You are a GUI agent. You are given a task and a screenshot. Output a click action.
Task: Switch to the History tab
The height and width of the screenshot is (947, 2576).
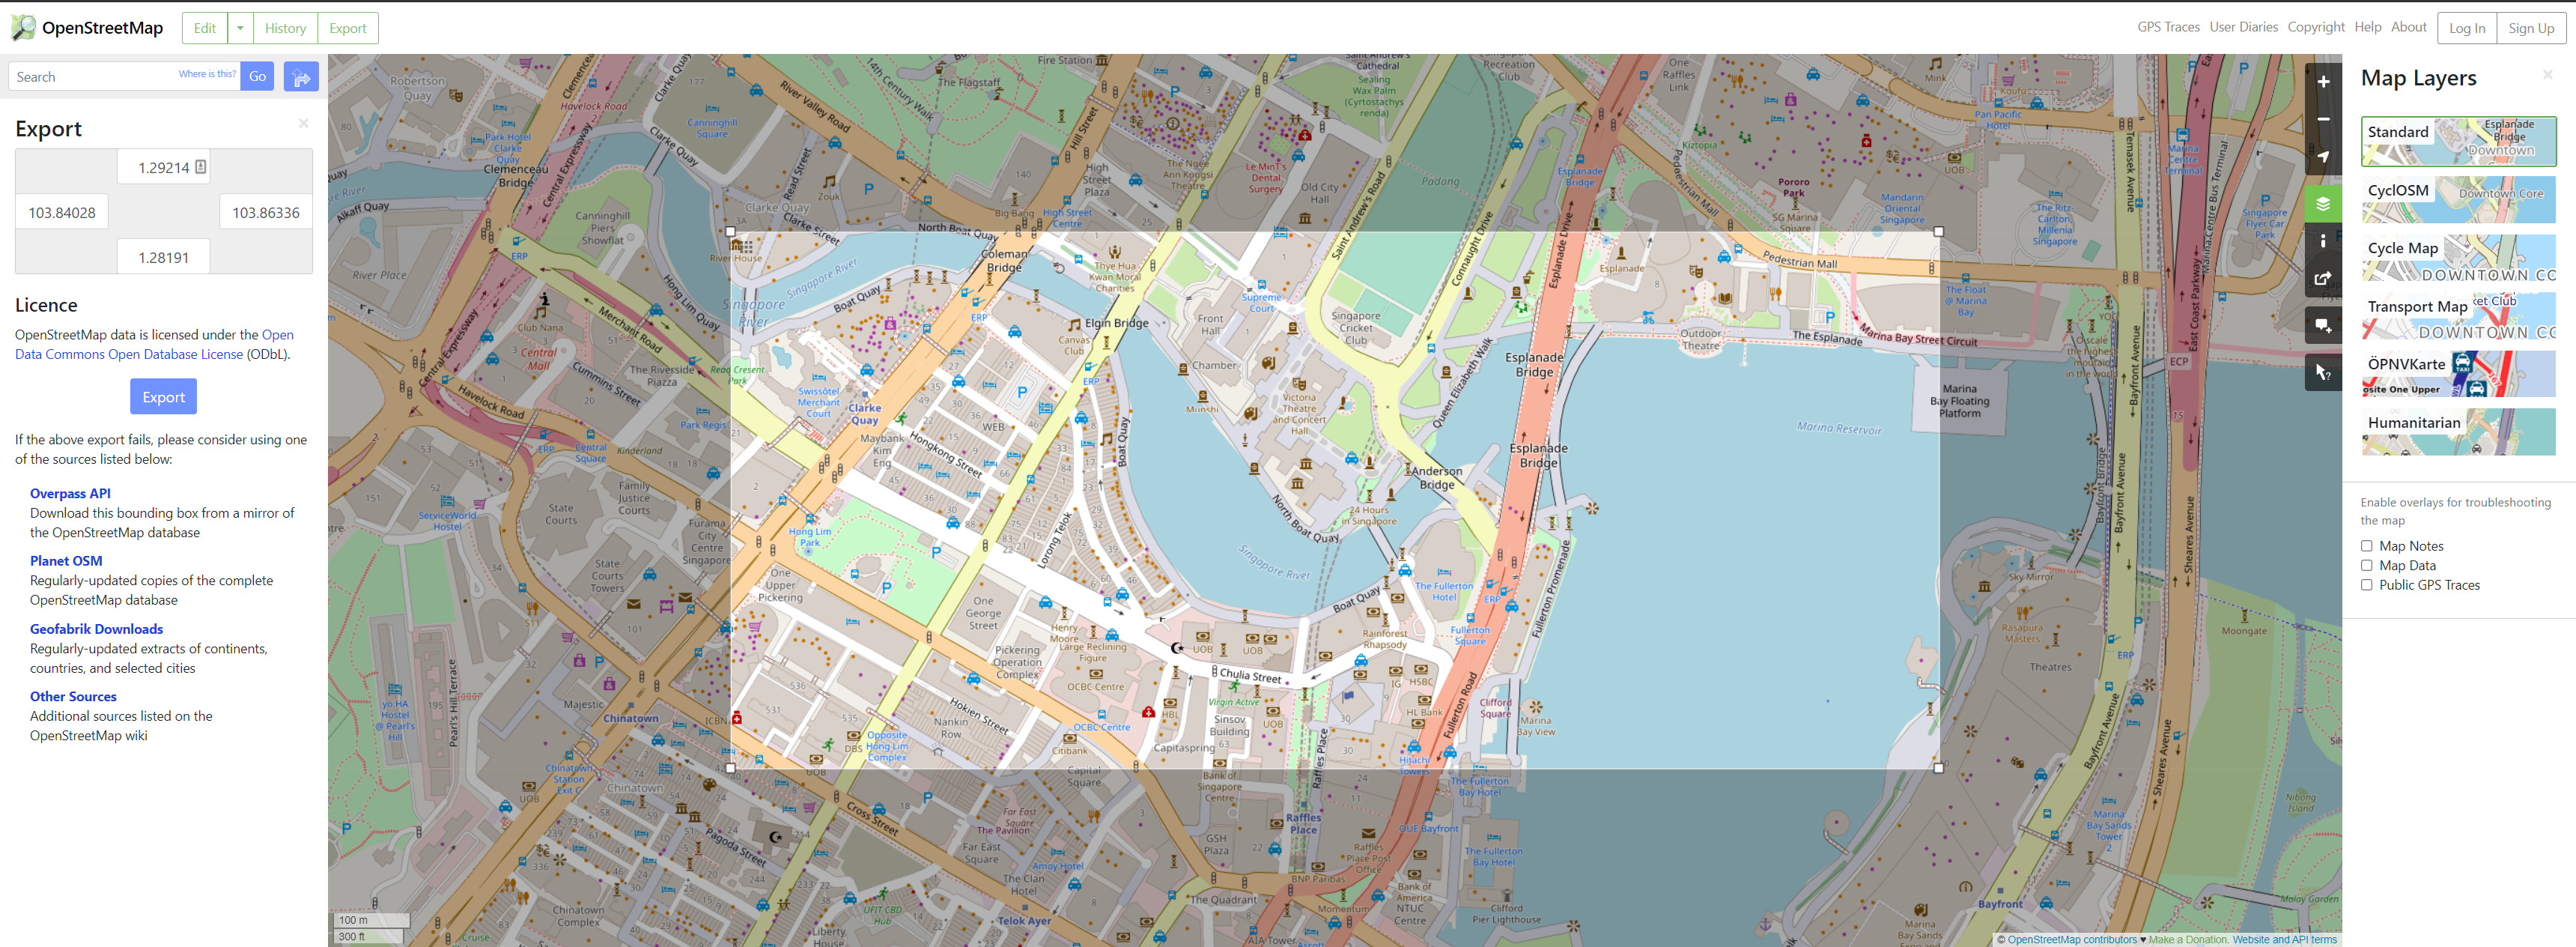285,27
